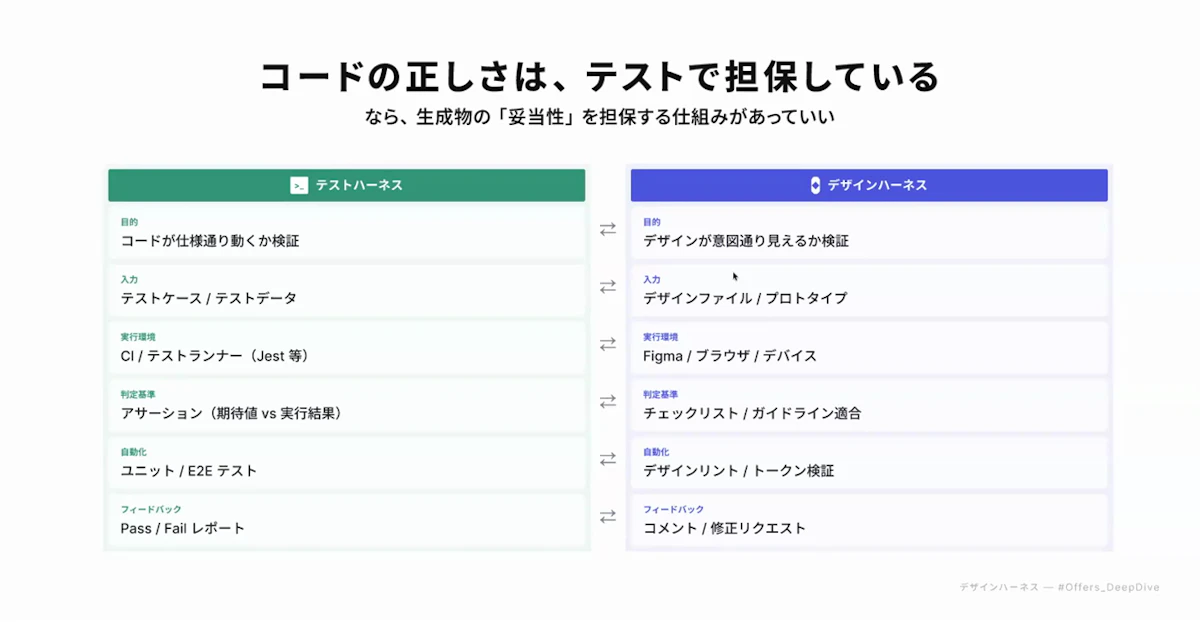Click チェックリスト / ガイドライン適合 text
The height and width of the screenshot is (622, 1200).
pyautogui.click(x=752, y=413)
